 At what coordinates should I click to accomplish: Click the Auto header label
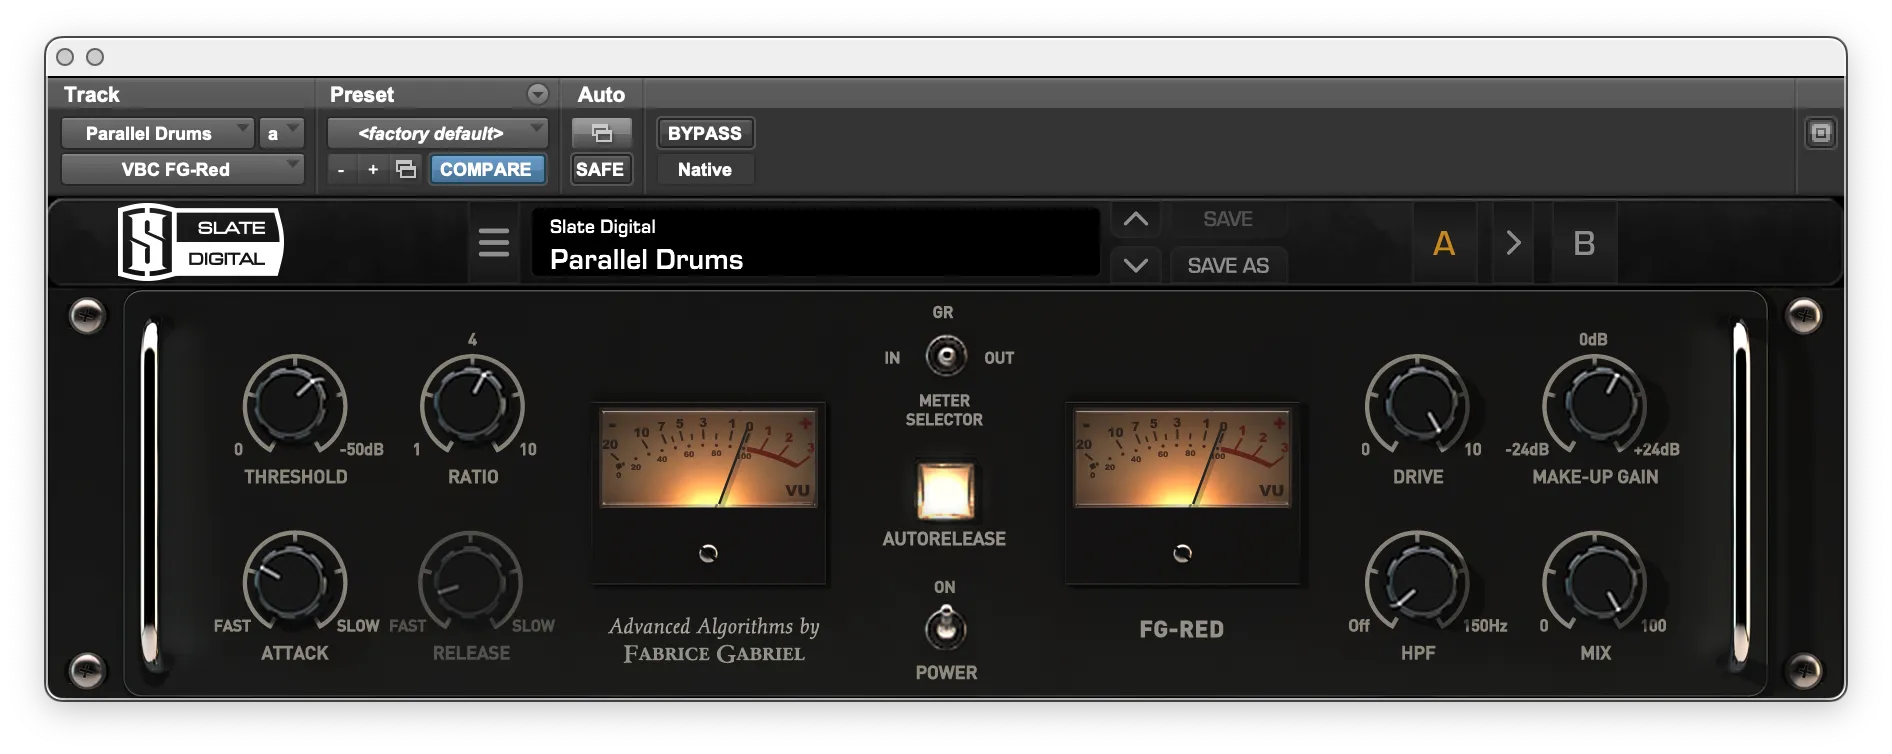click(x=601, y=94)
